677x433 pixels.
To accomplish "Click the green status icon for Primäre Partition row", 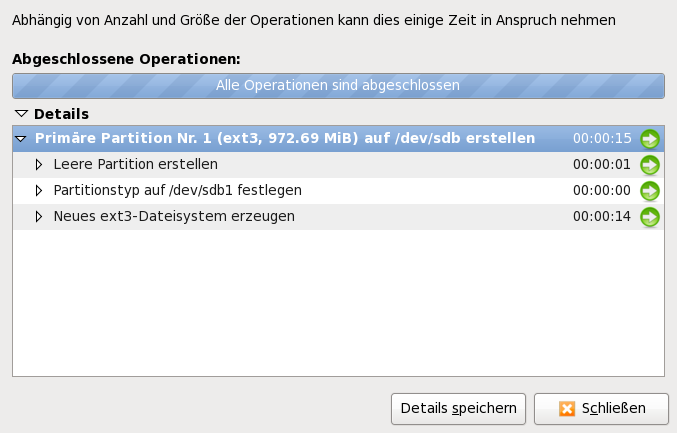I will point(650,138).
